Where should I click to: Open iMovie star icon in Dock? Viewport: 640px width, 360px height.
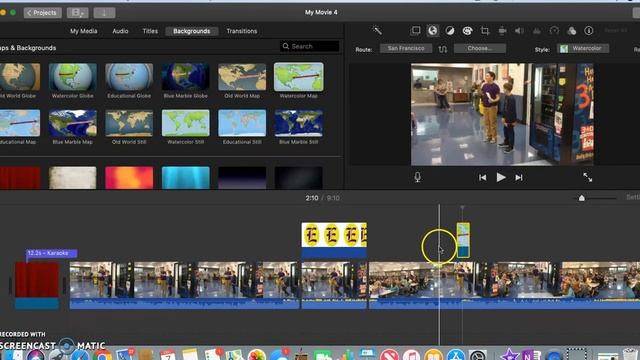pos(509,355)
